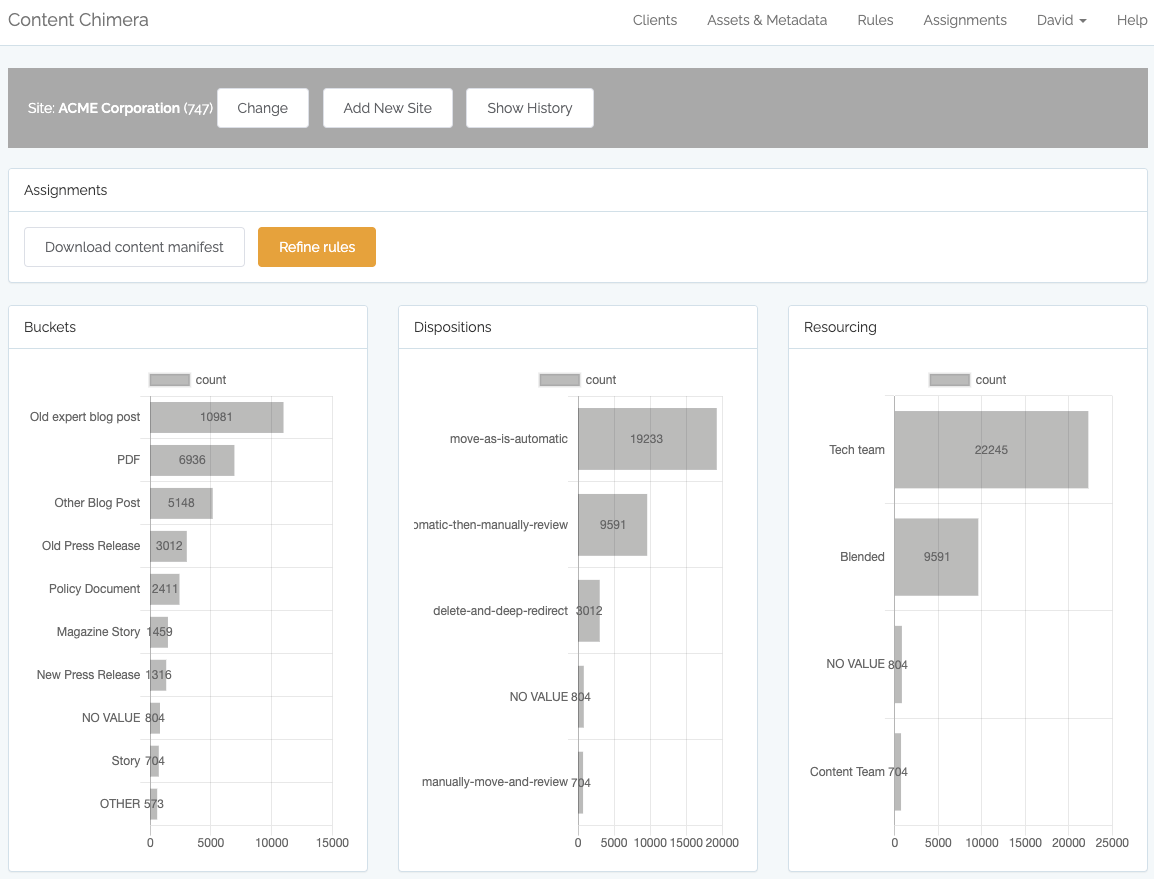Click the Content Team label

click(847, 772)
